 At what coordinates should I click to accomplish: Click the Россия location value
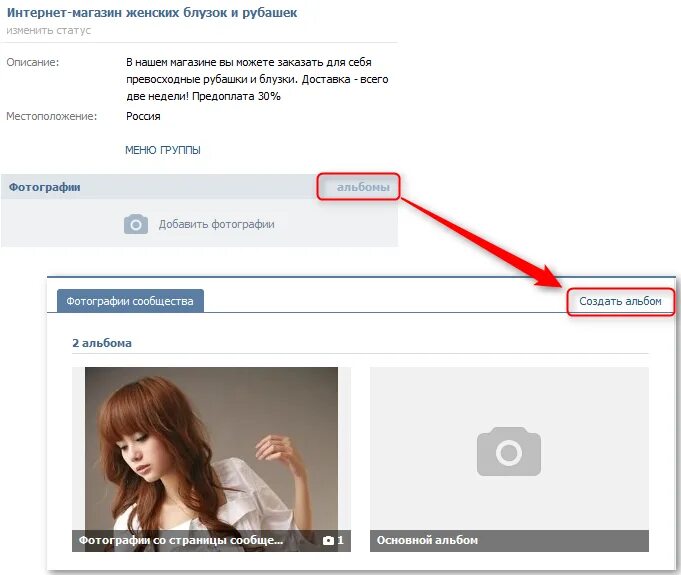143,116
